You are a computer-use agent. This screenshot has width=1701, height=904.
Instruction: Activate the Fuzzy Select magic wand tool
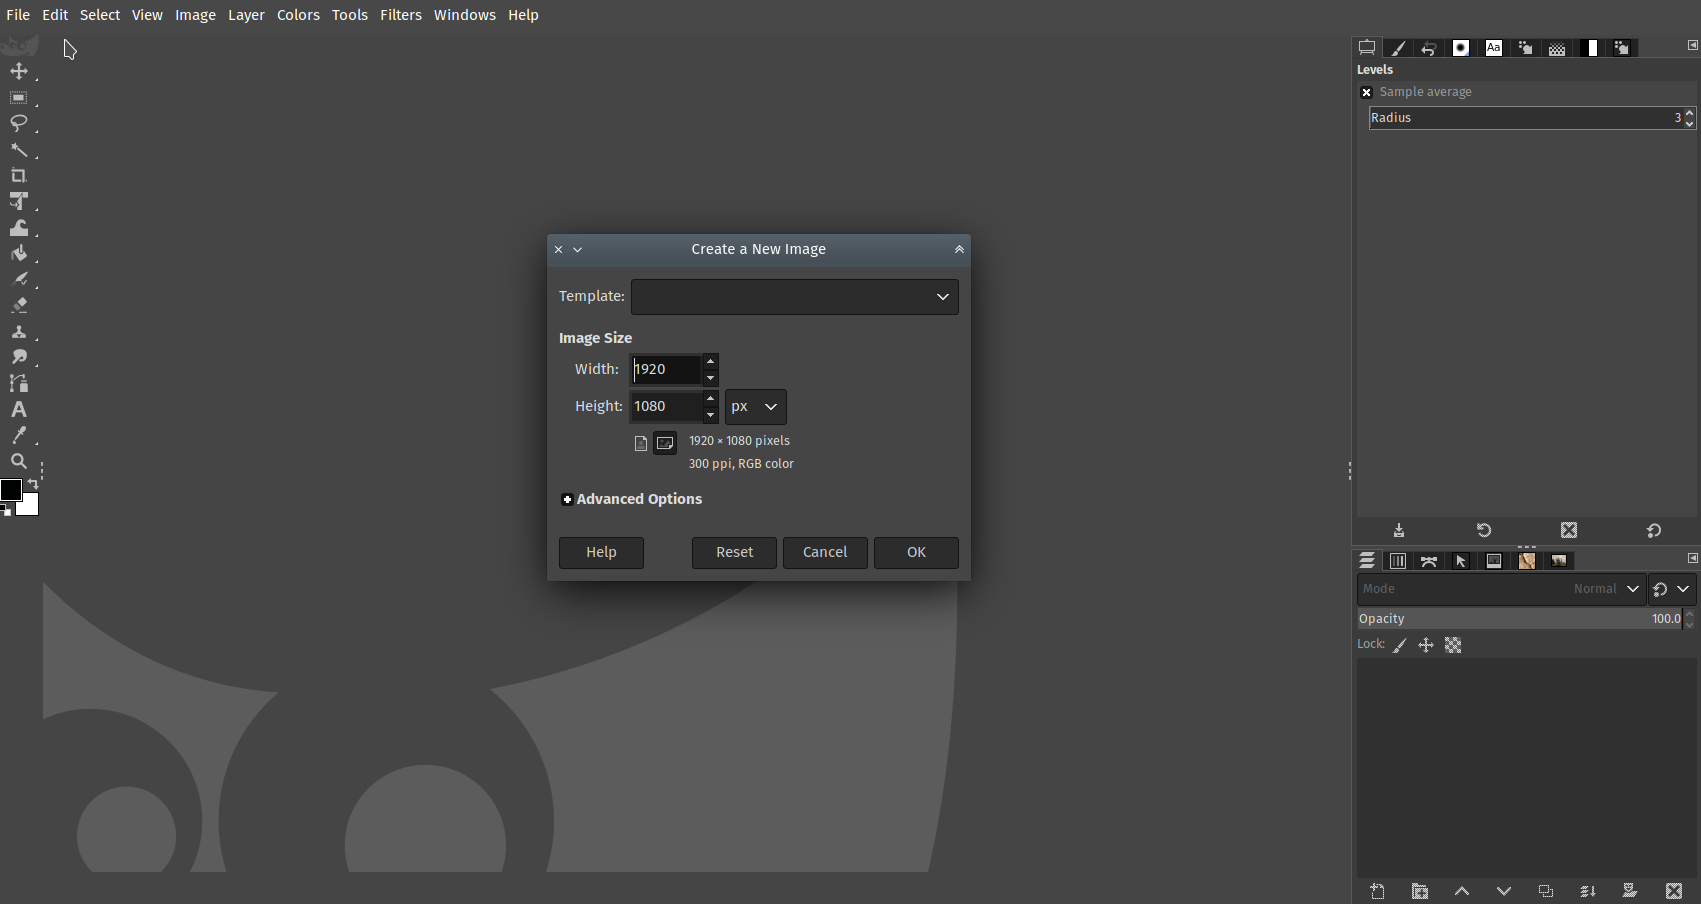tap(19, 150)
